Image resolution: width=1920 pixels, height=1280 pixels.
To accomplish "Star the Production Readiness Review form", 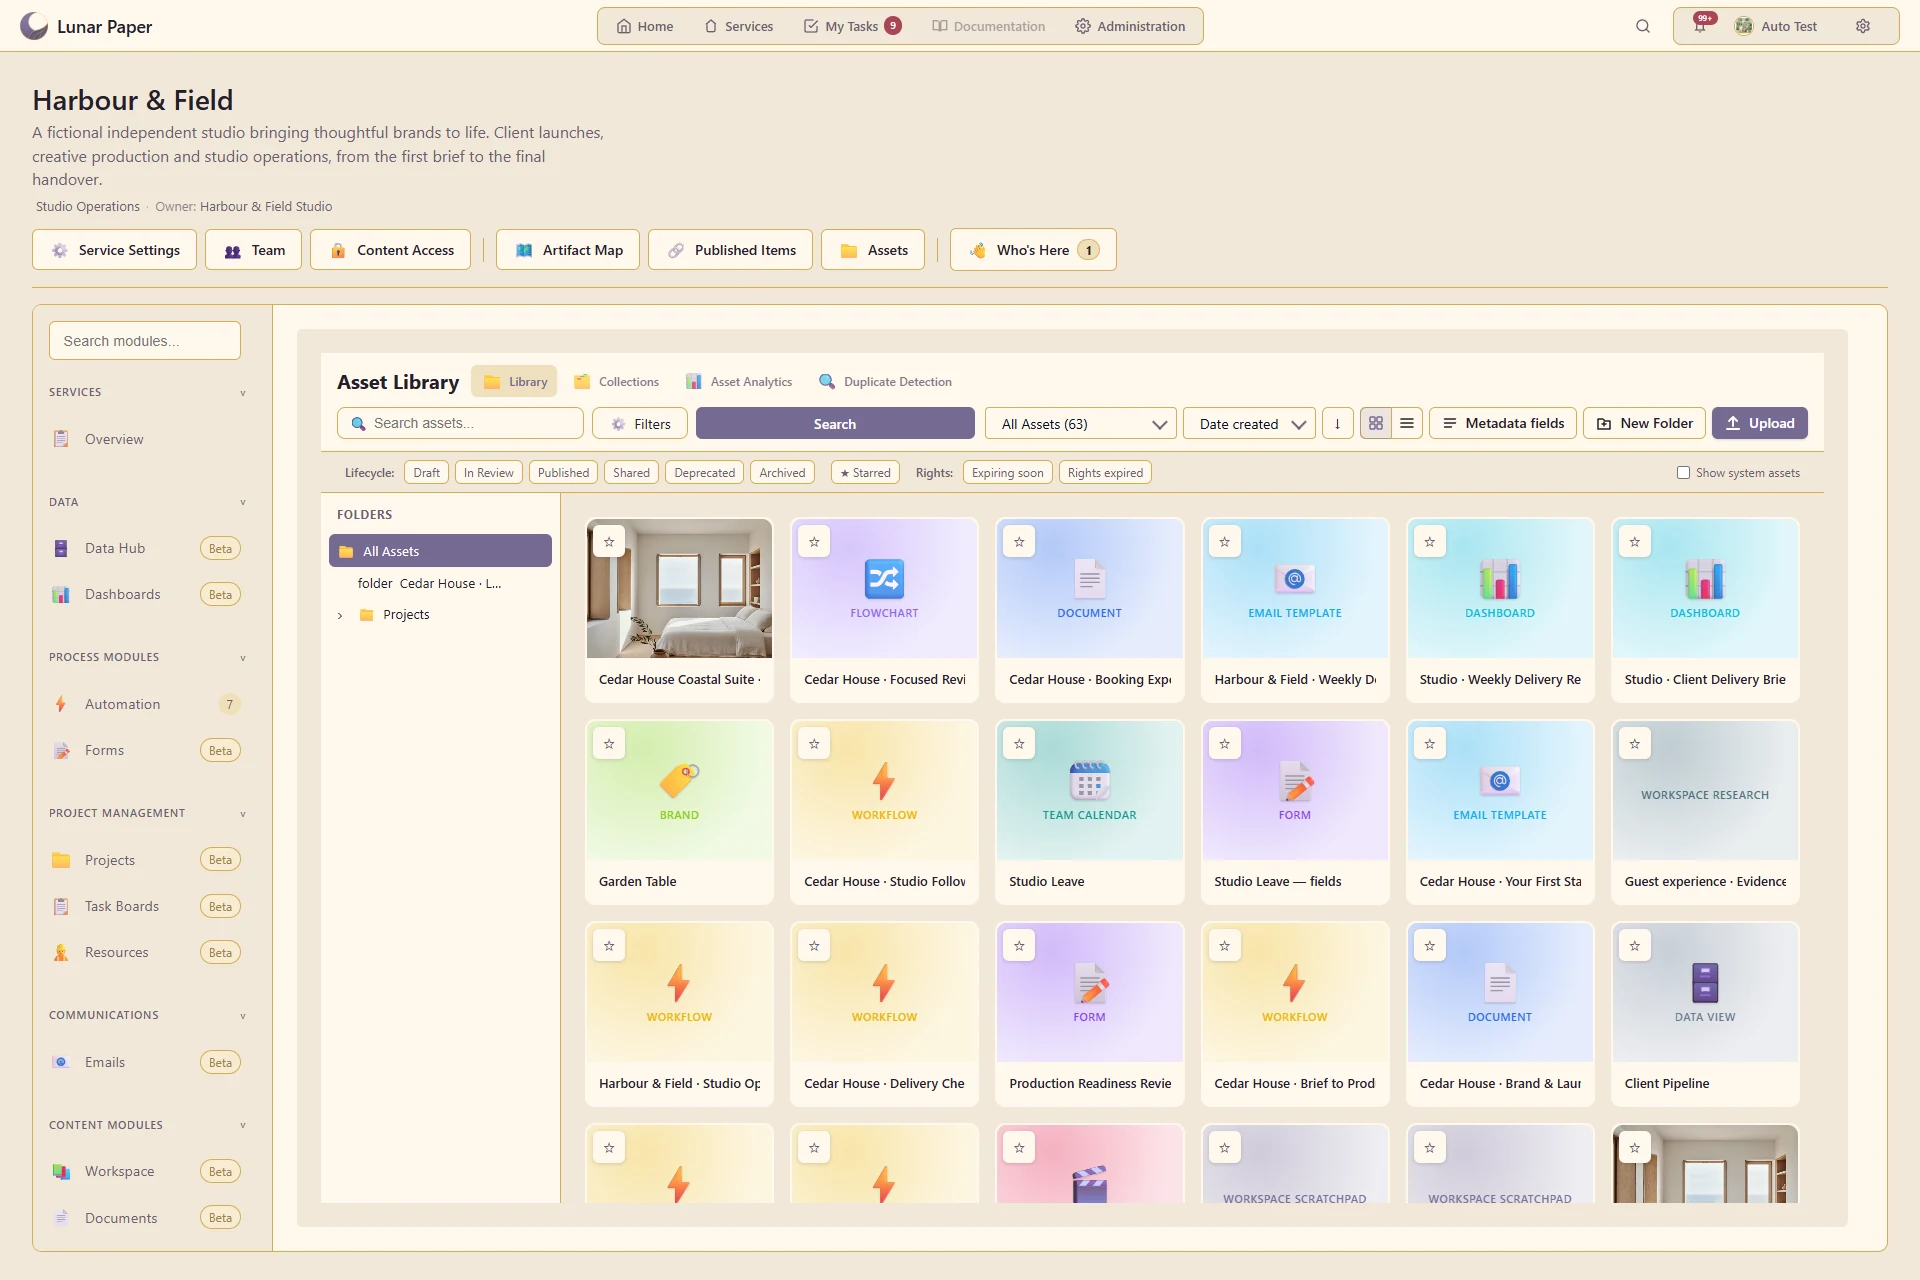I will click(1019, 945).
